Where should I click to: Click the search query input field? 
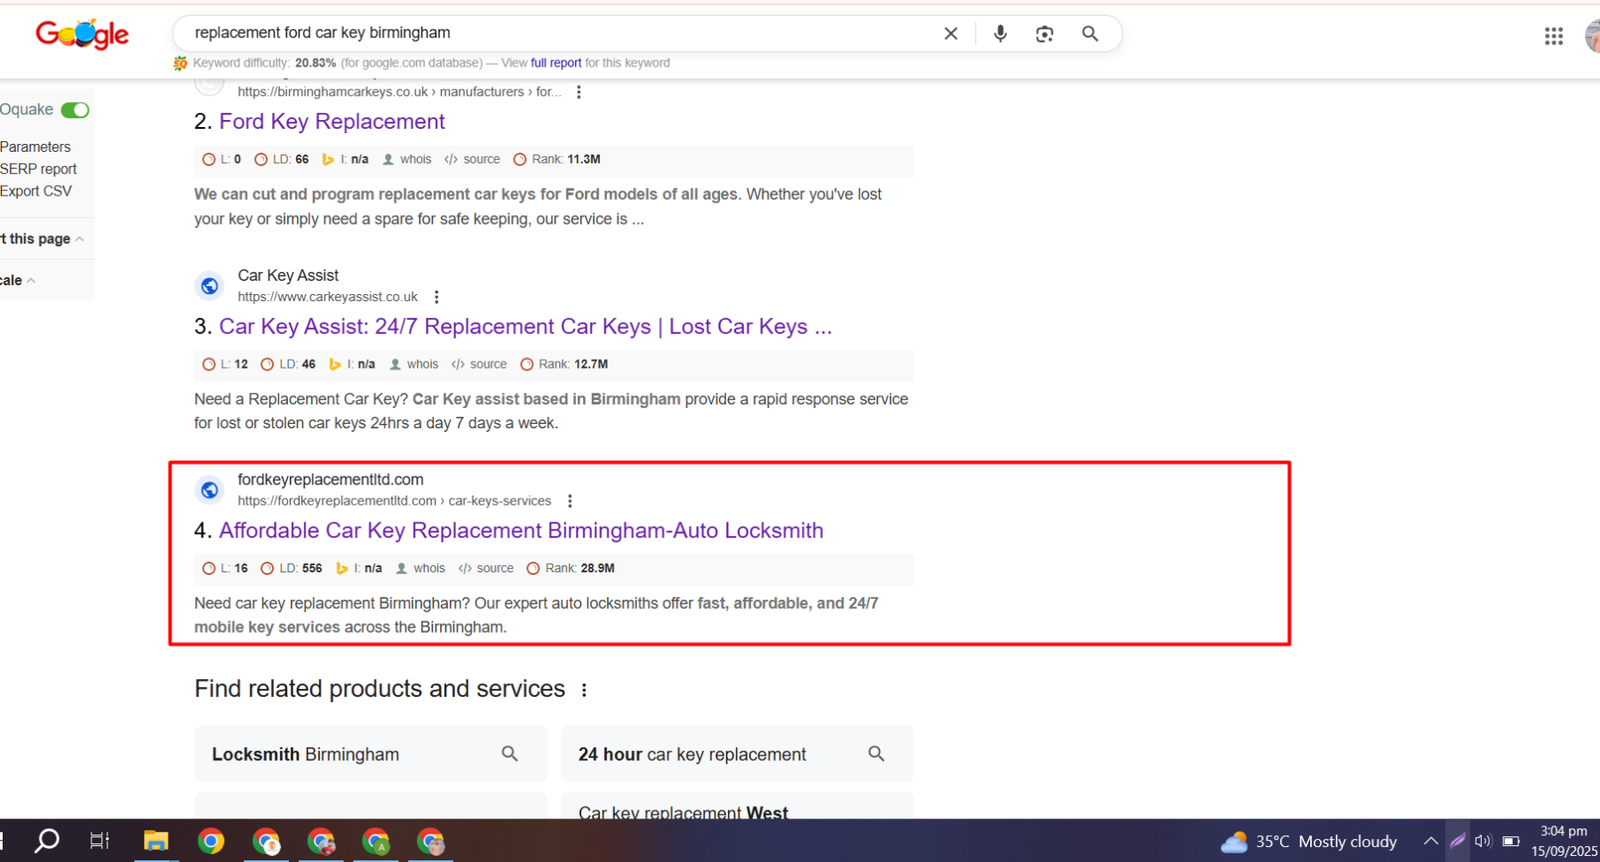(x=560, y=33)
